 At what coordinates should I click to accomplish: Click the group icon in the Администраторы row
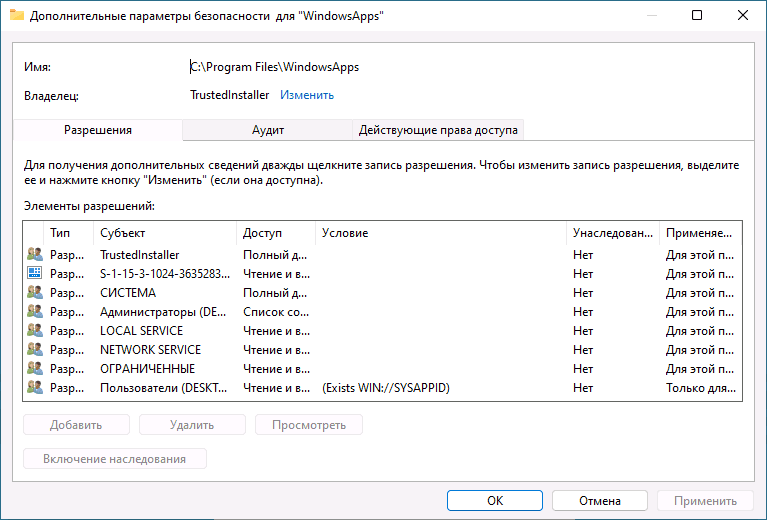[x=35, y=312]
